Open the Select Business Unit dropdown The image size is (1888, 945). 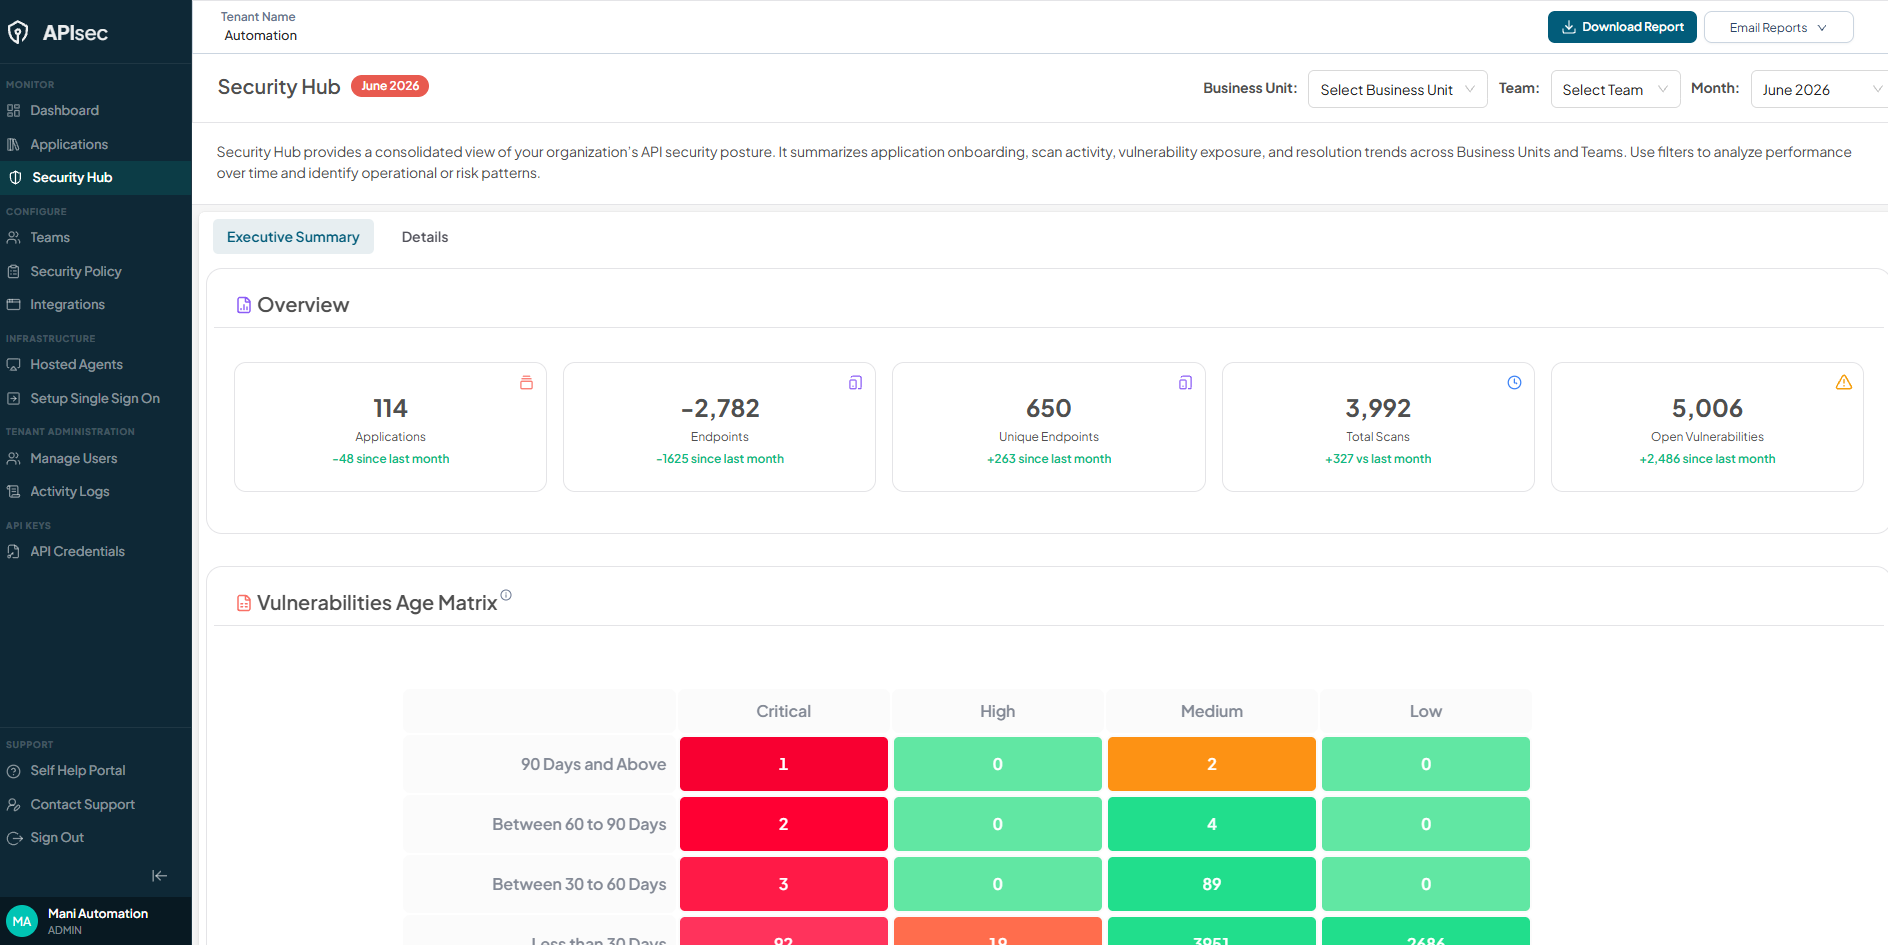[x=1397, y=89]
